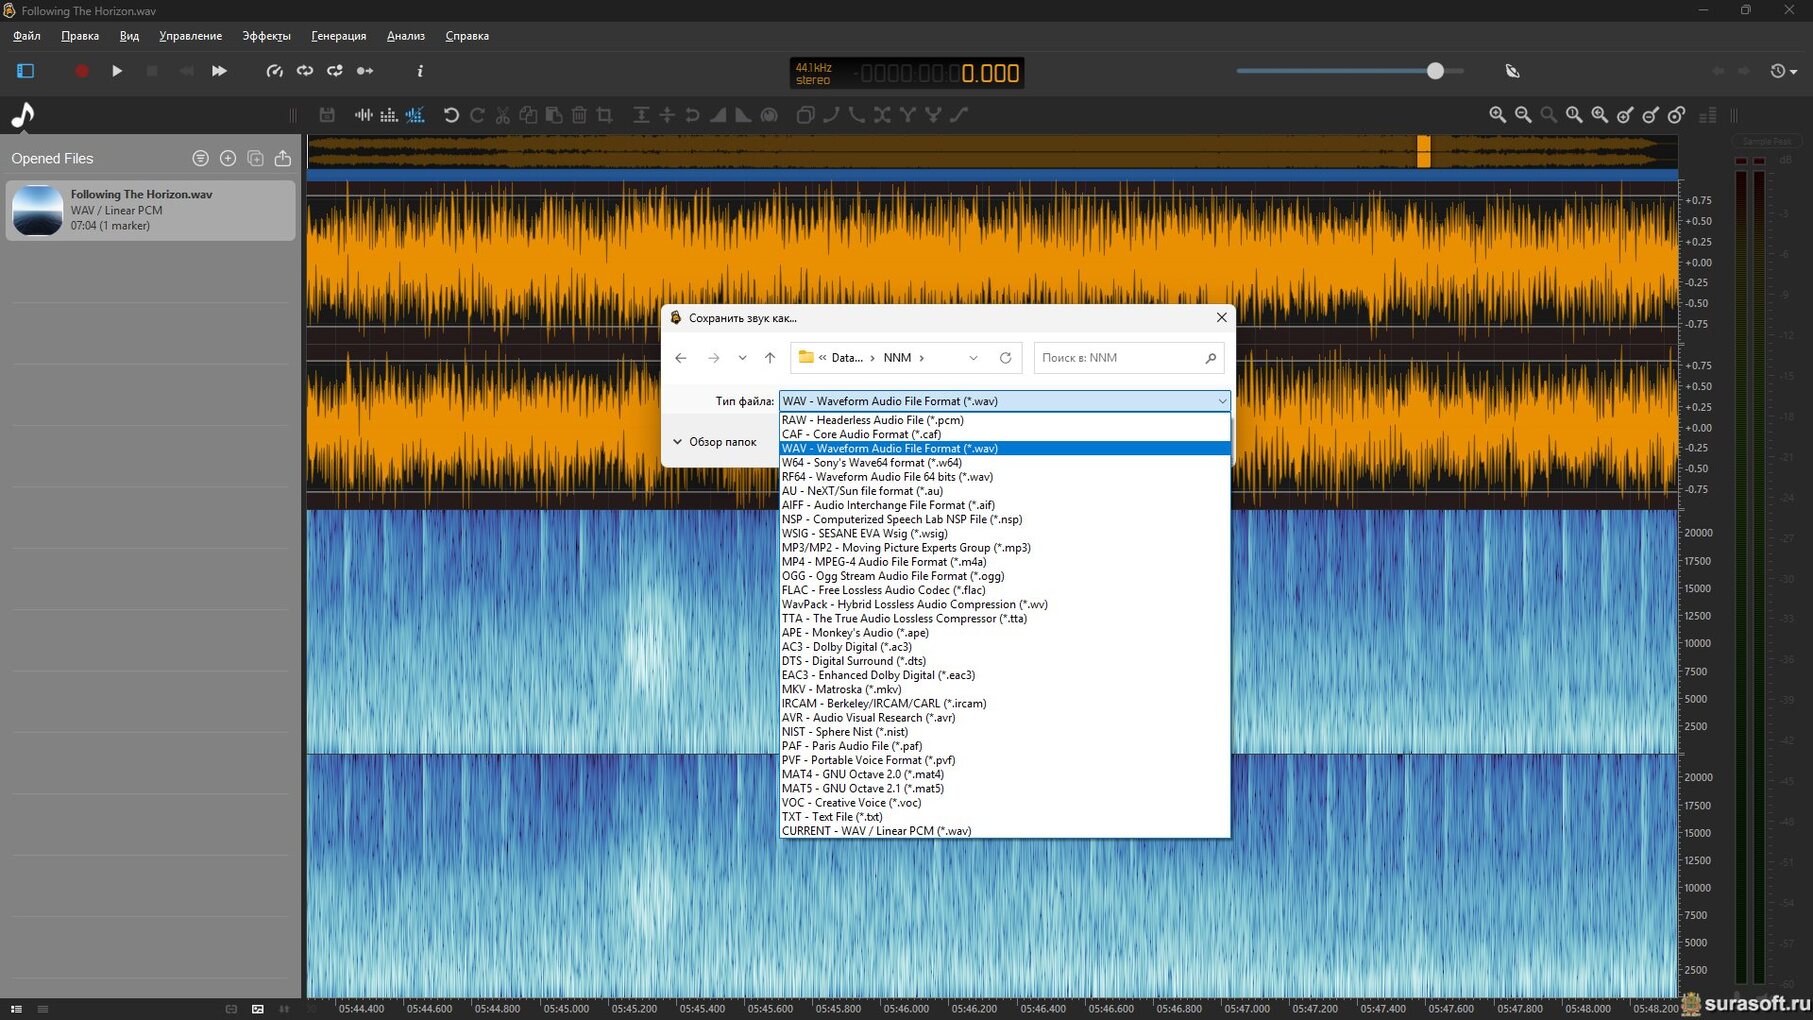The width and height of the screenshot is (1813, 1020).
Task: Click the horizontal zoom-in magnifier
Action: (1497, 115)
